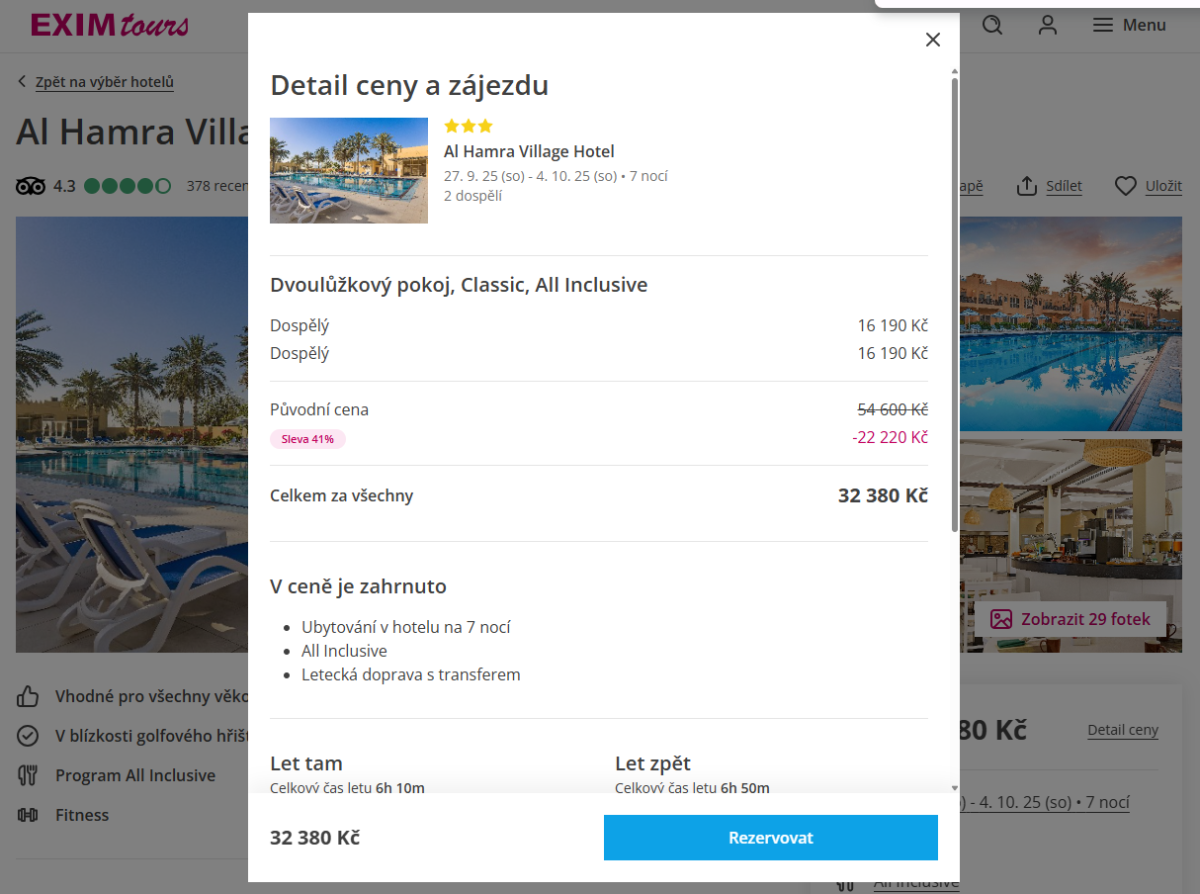Screen dimensions: 1200x894
Task: Click the thumbs-up icon for all ages
Action: click(28, 696)
